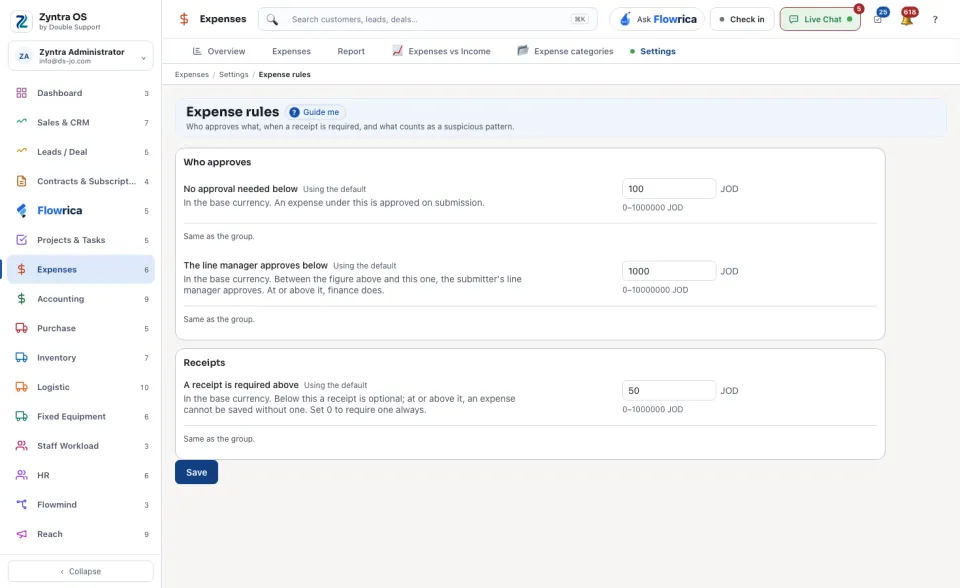
Task: Click the Guide me button
Action: [x=315, y=112]
